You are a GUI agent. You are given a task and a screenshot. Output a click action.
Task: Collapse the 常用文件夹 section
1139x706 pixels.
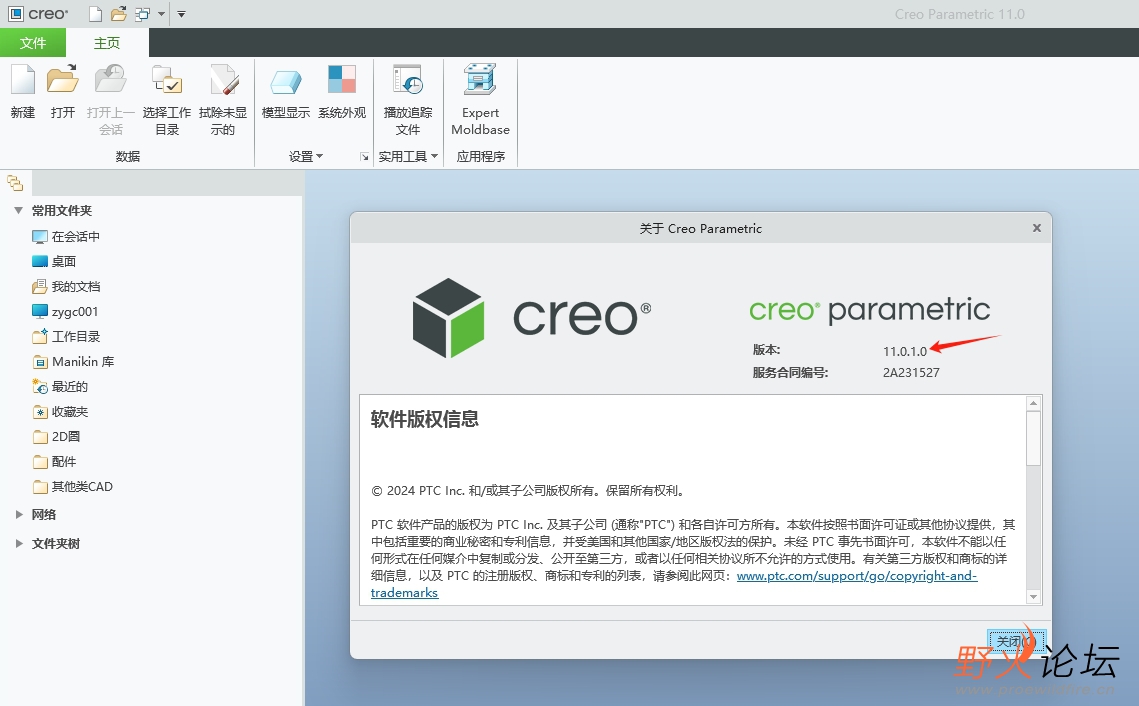coord(19,211)
